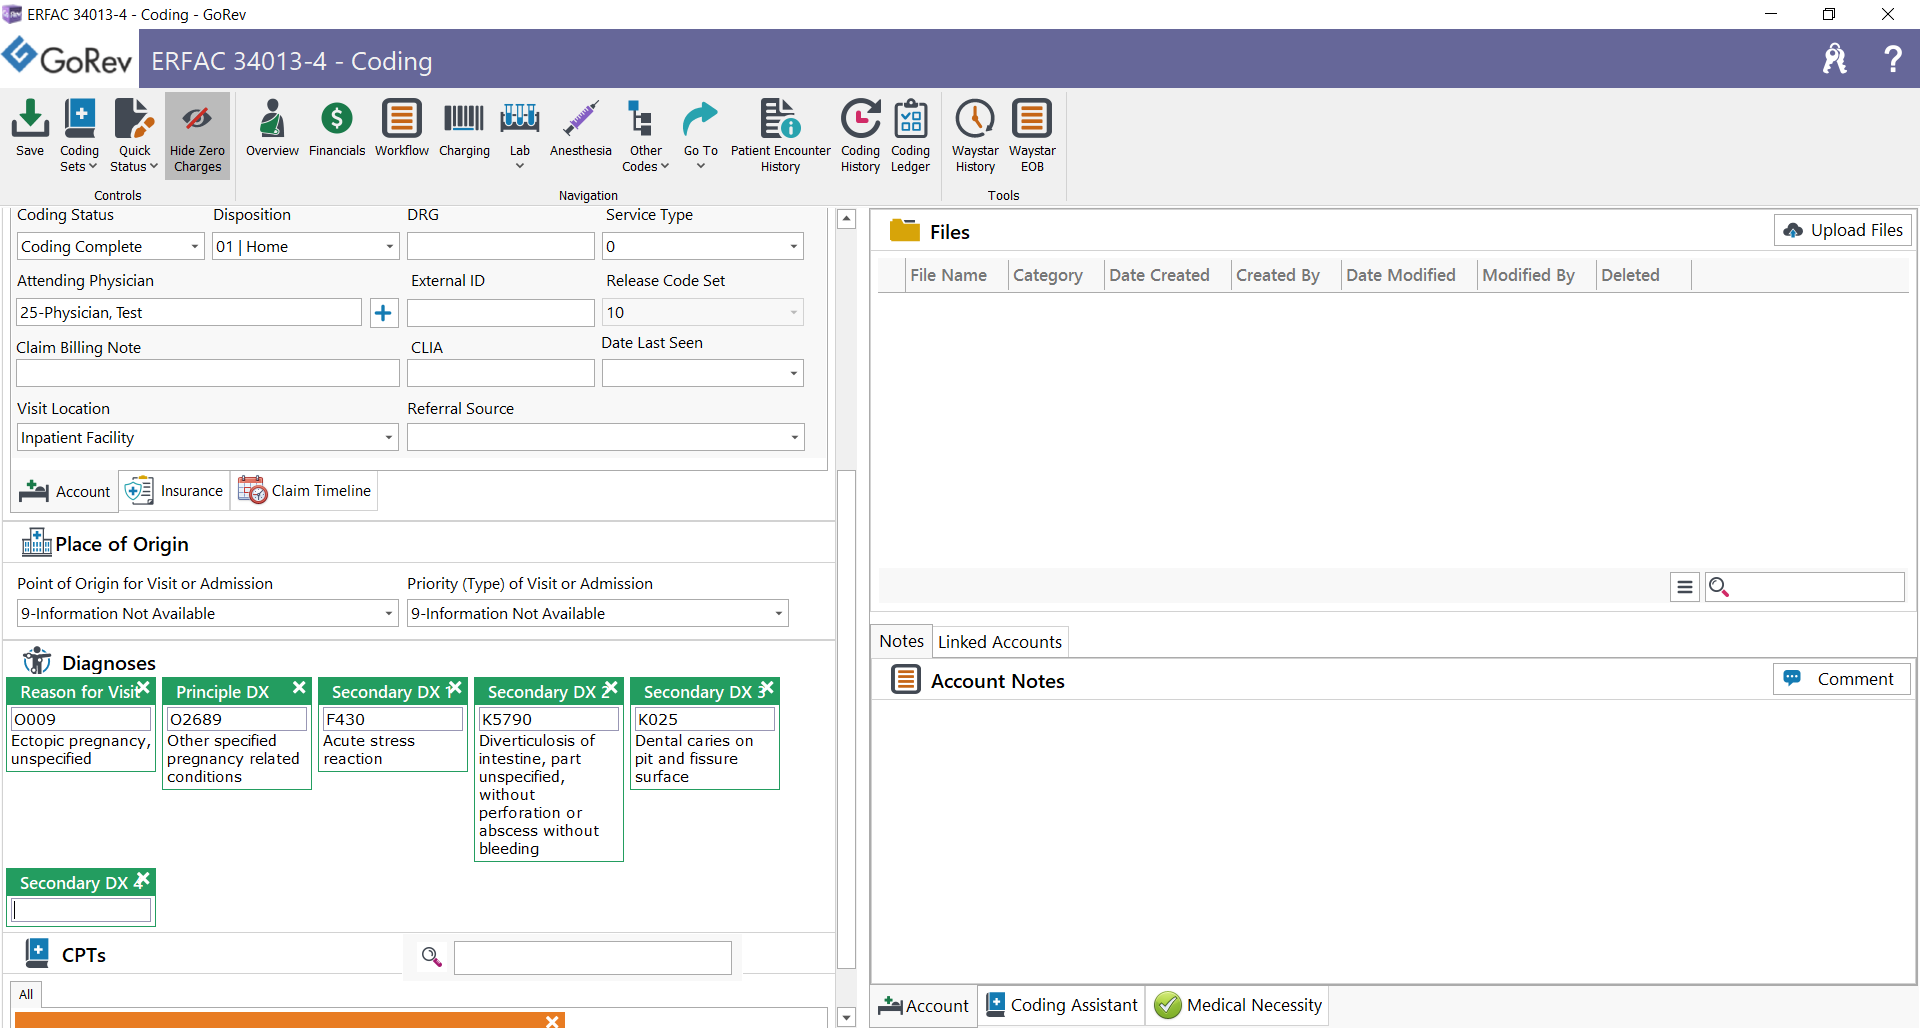Remove the F430 Secondary DX

455,688
